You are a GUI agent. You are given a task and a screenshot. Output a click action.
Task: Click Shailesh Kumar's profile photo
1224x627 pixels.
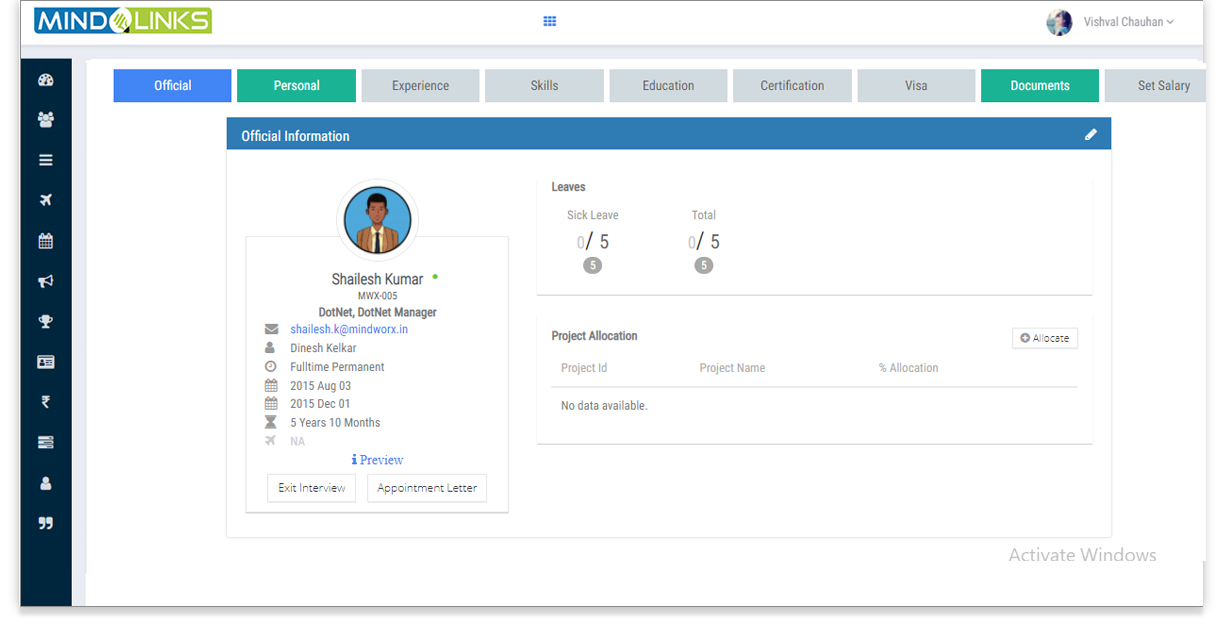(x=378, y=220)
